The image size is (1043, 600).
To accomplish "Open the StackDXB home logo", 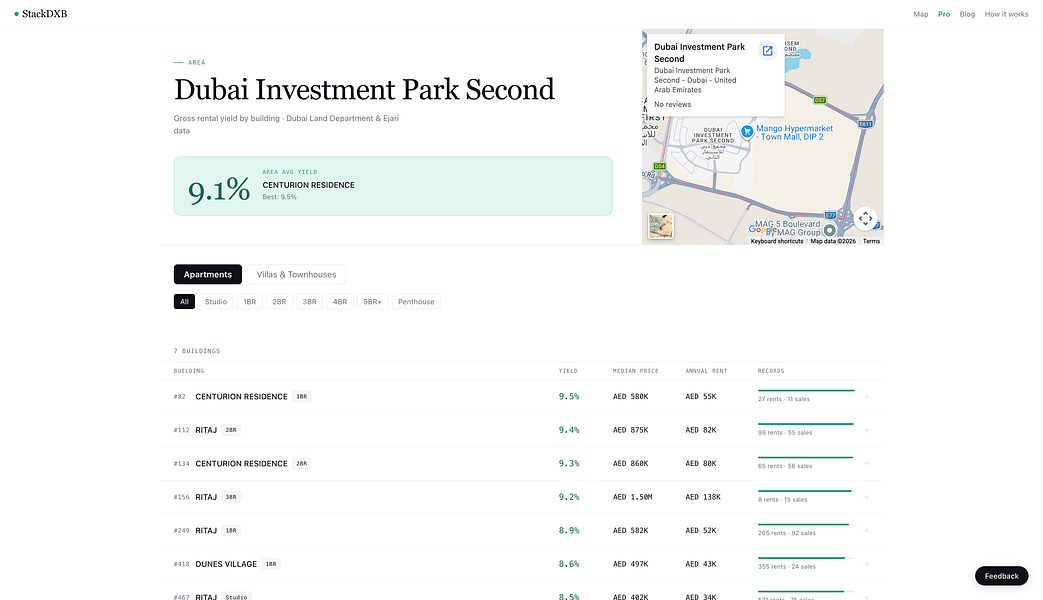I will tap(41, 14).
